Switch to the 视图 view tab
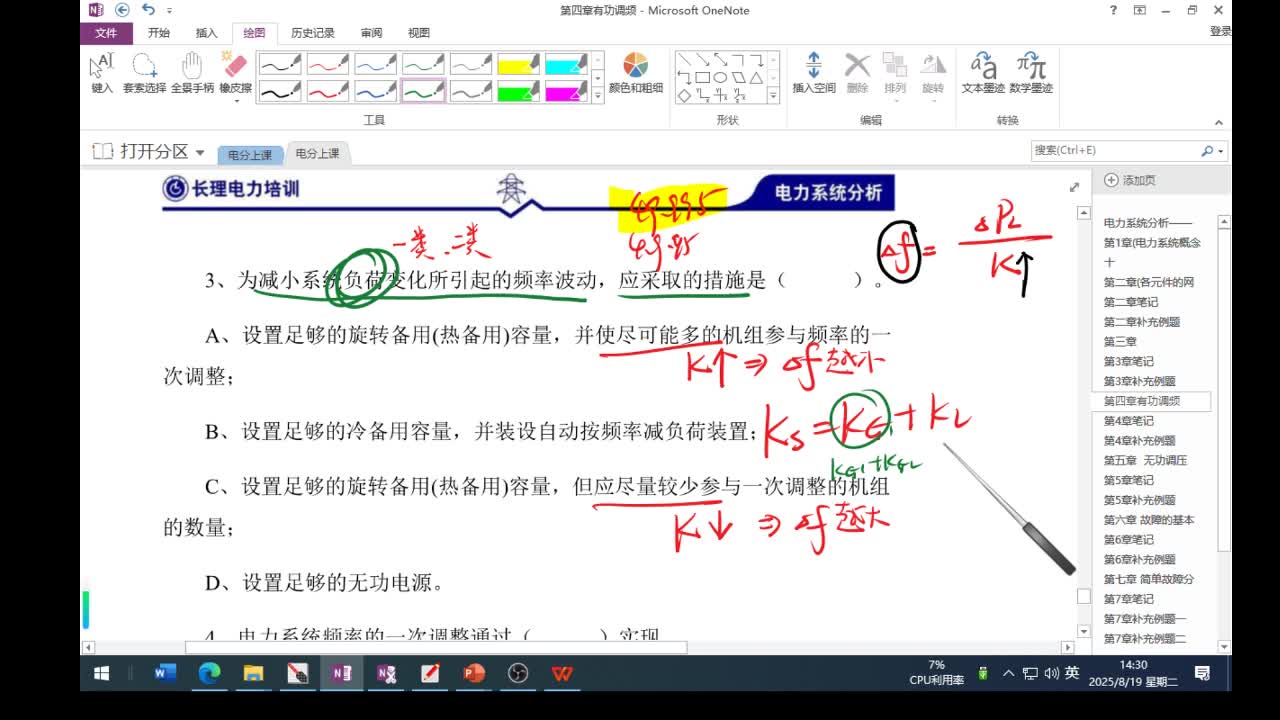Viewport: 1280px width, 720px height. coord(419,33)
